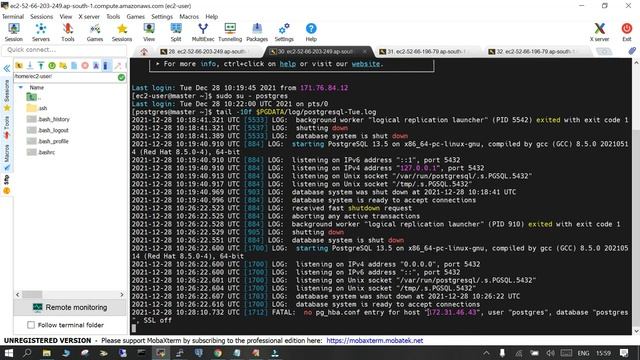640x360 pixels.
Task: Open the Macros menu
Action: point(189,17)
